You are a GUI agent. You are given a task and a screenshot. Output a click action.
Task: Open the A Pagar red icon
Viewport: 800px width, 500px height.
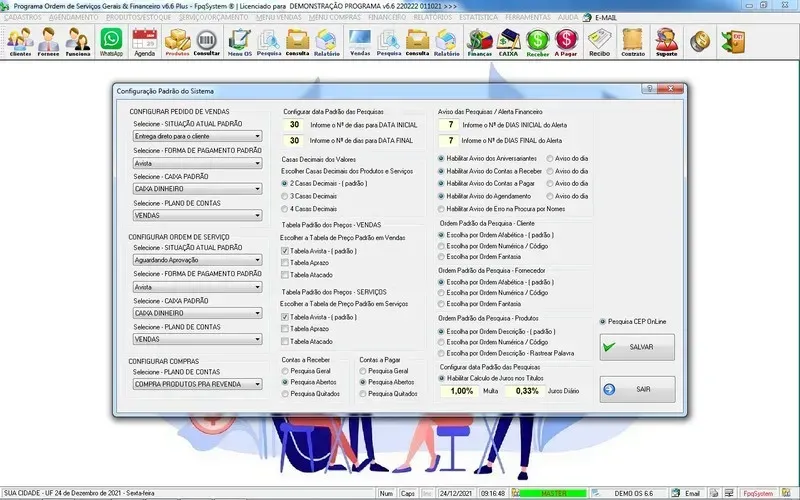(x=567, y=43)
